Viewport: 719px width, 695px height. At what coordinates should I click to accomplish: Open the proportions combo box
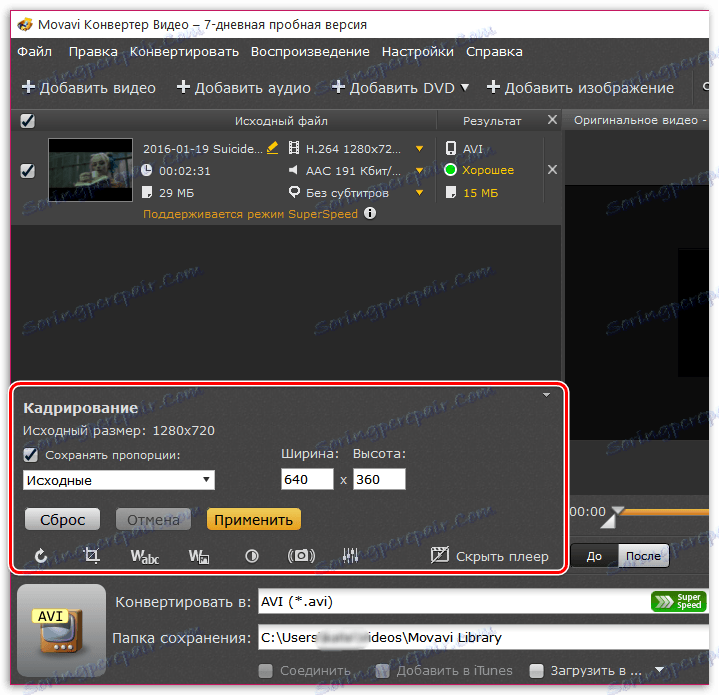pyautogui.click(x=119, y=480)
